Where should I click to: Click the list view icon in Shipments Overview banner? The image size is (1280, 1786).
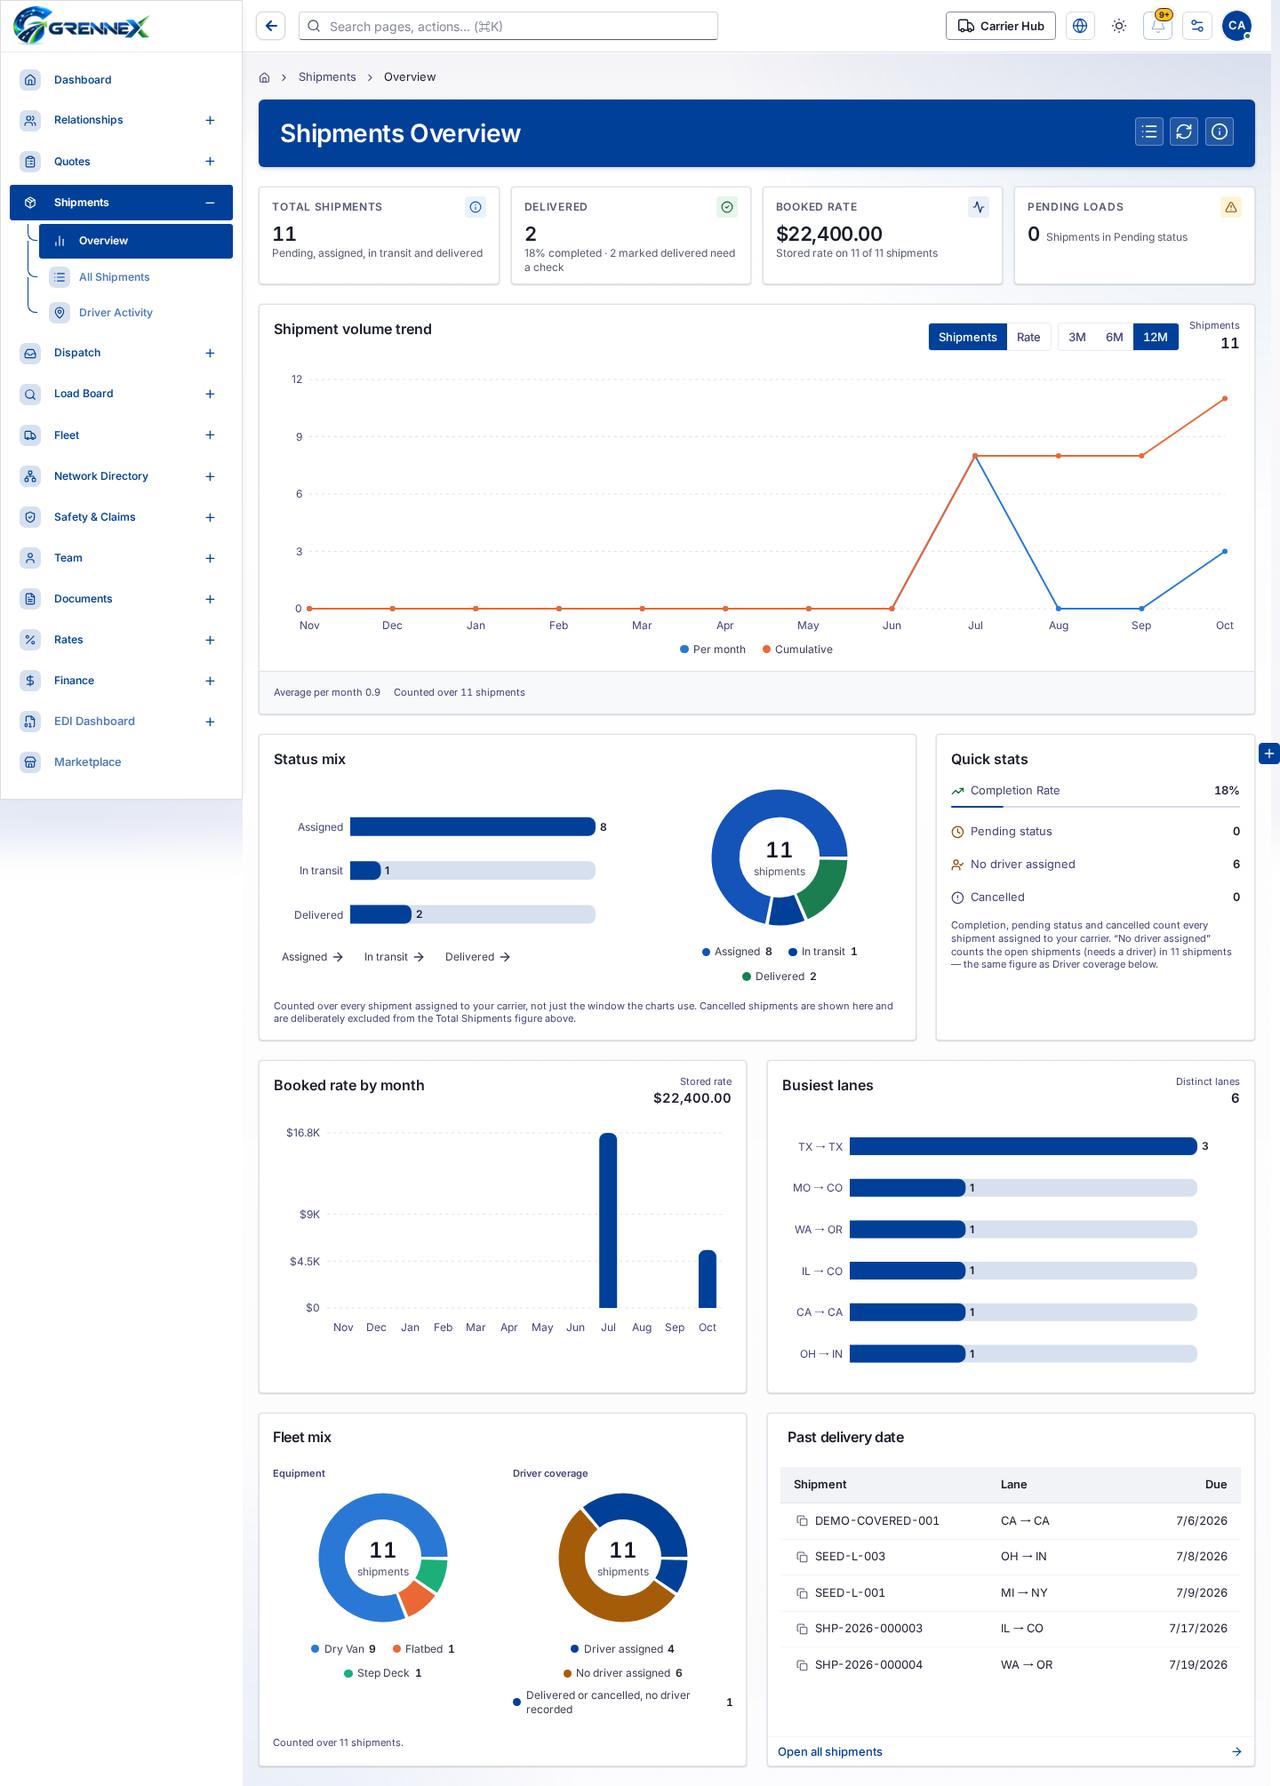click(1149, 132)
